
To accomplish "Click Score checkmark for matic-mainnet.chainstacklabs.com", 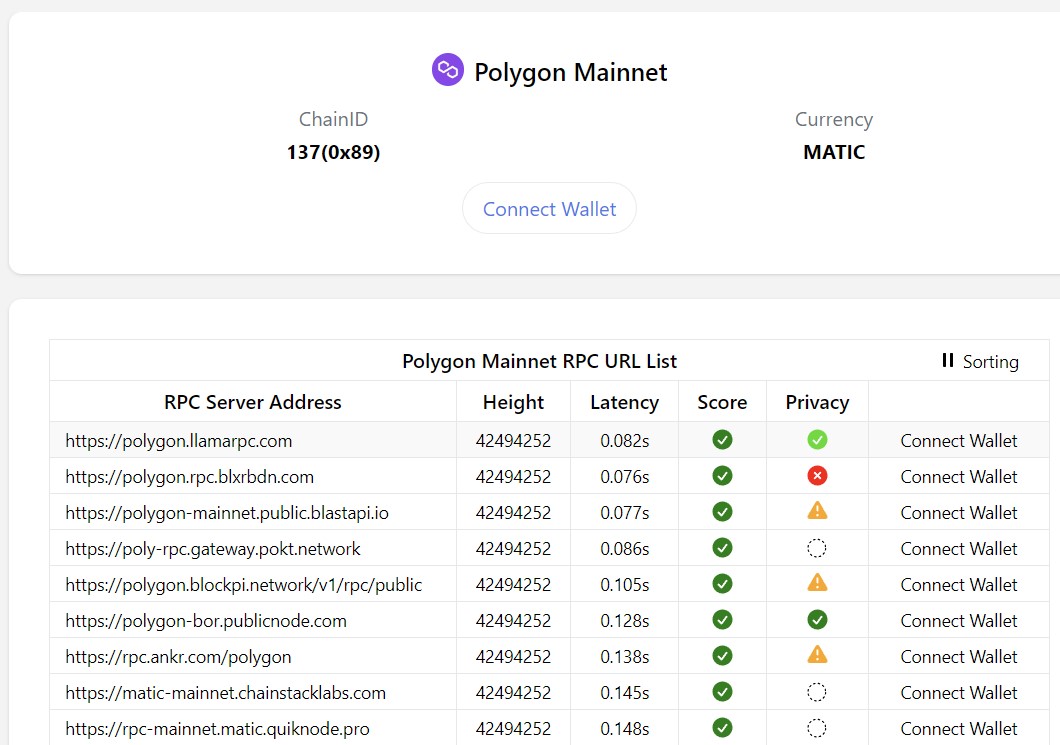I will (x=722, y=692).
